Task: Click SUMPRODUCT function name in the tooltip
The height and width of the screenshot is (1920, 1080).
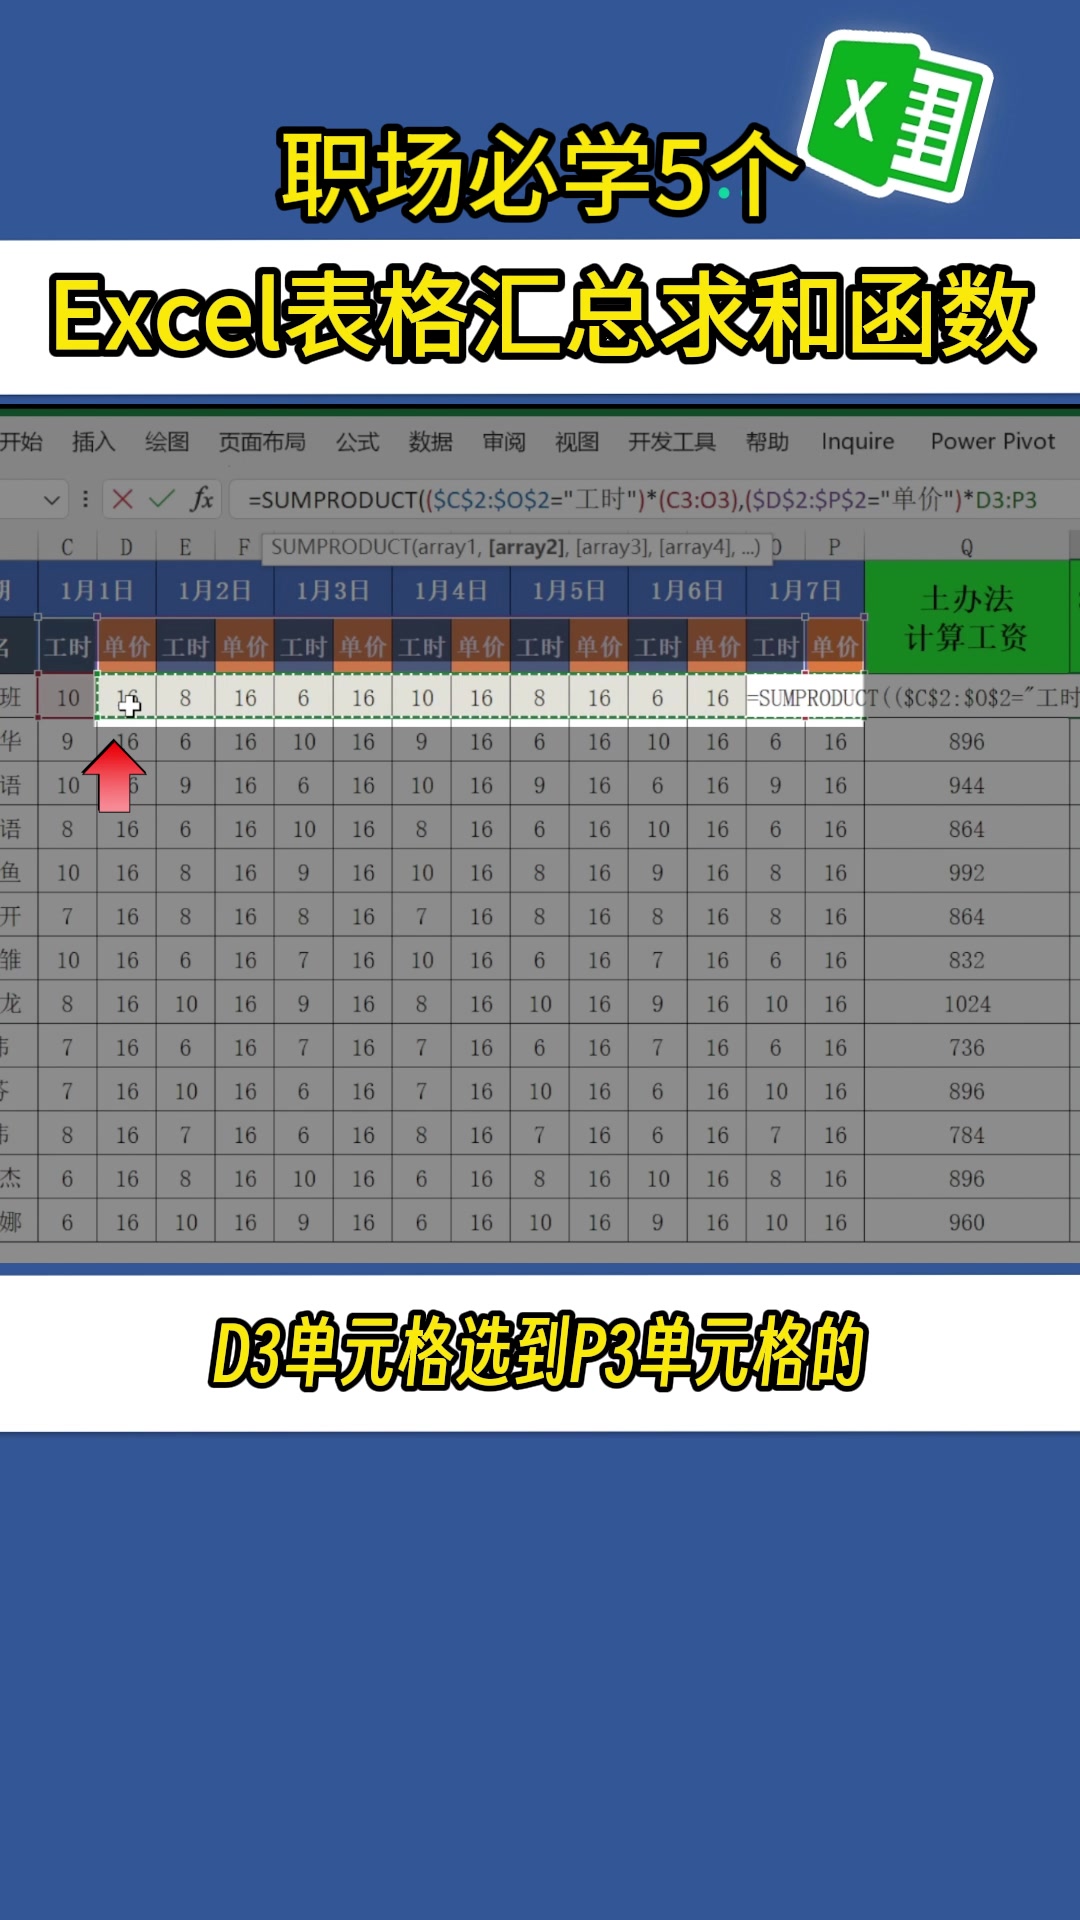Action: (340, 547)
